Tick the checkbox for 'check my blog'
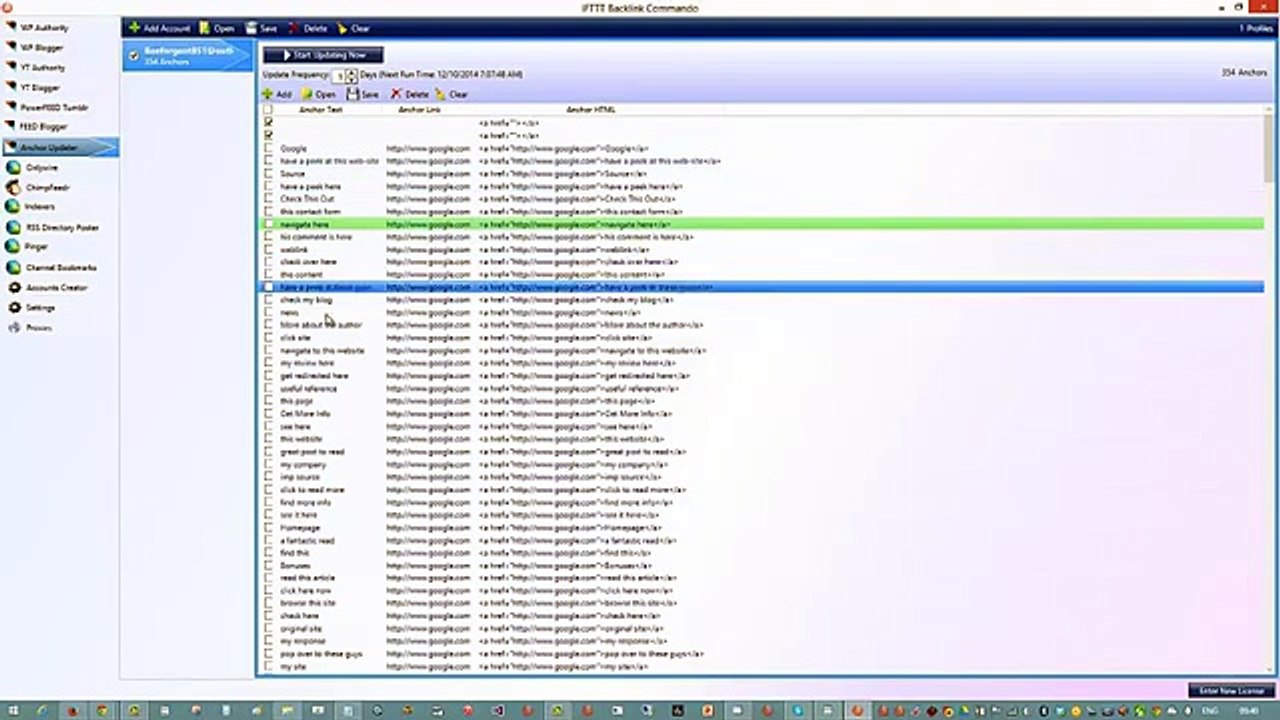Image resolution: width=1280 pixels, height=720 pixels. point(268,299)
